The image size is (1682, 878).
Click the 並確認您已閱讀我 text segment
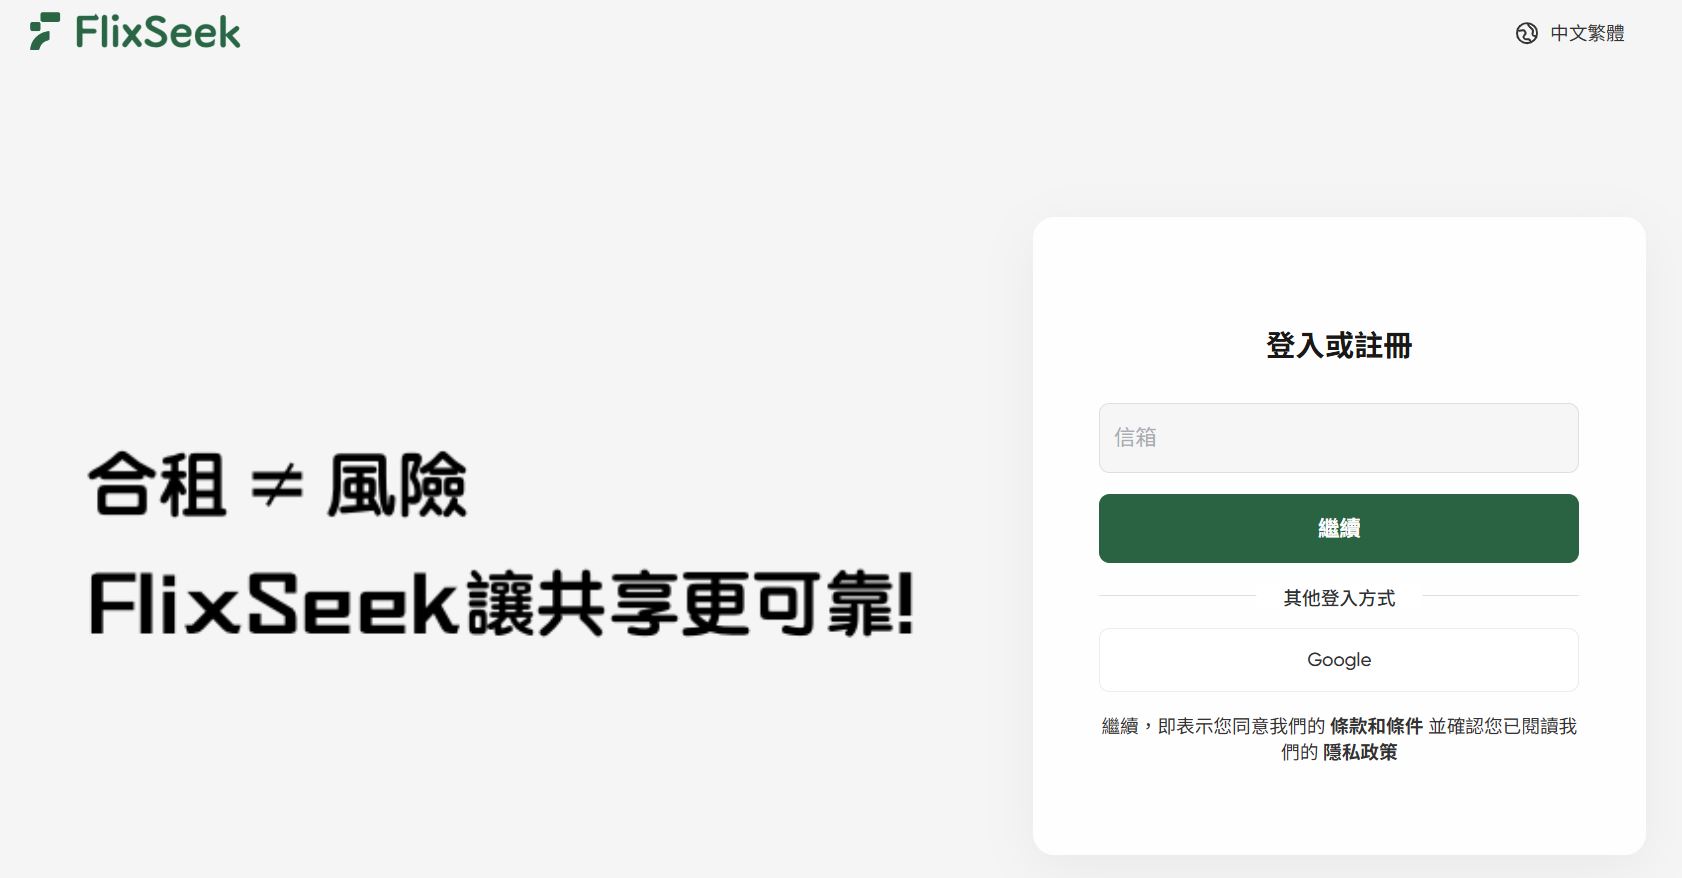point(1502,726)
